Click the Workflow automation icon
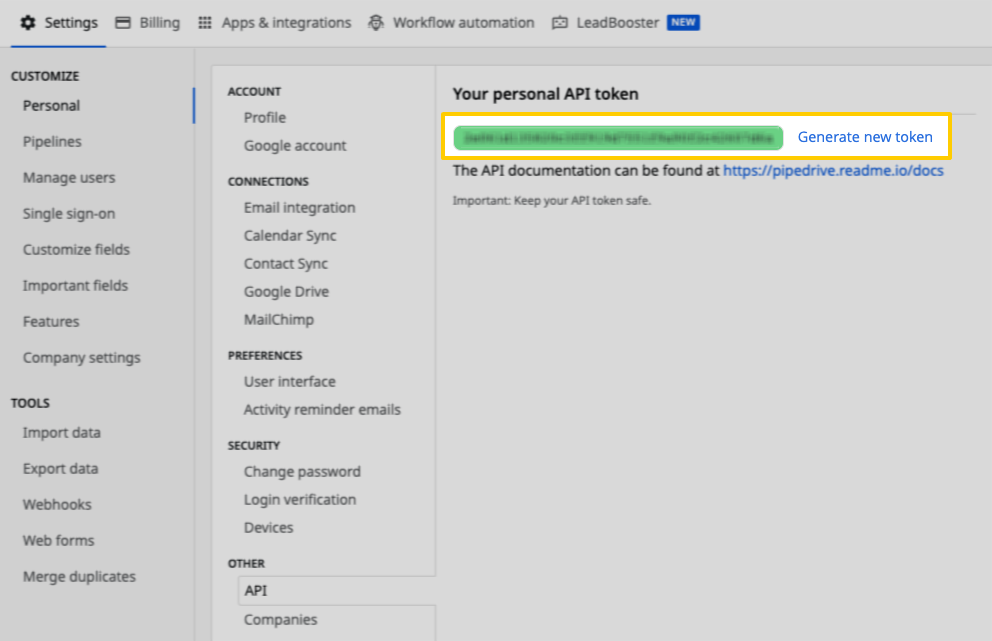The width and height of the screenshot is (992, 641). pos(376,22)
